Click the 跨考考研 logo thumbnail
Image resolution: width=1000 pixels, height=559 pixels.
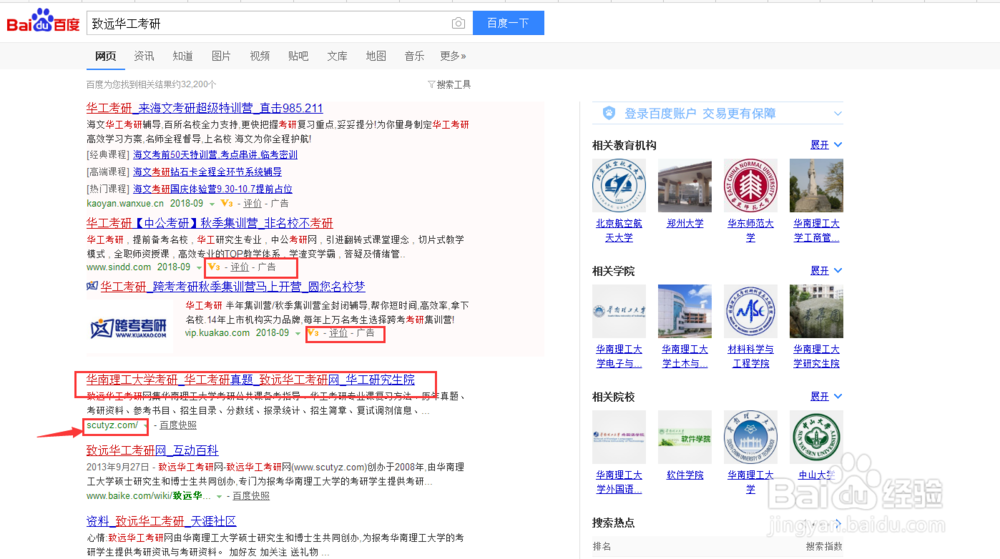pyautogui.click(x=129, y=328)
